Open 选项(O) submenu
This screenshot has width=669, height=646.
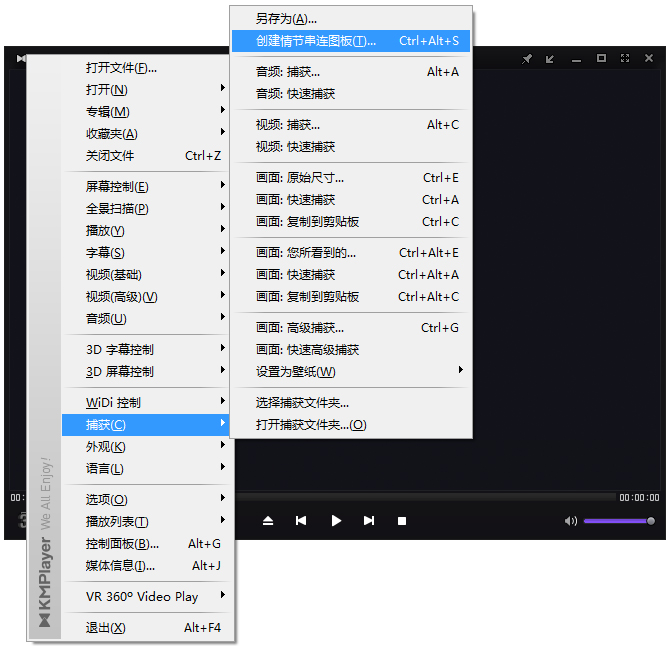pos(145,500)
